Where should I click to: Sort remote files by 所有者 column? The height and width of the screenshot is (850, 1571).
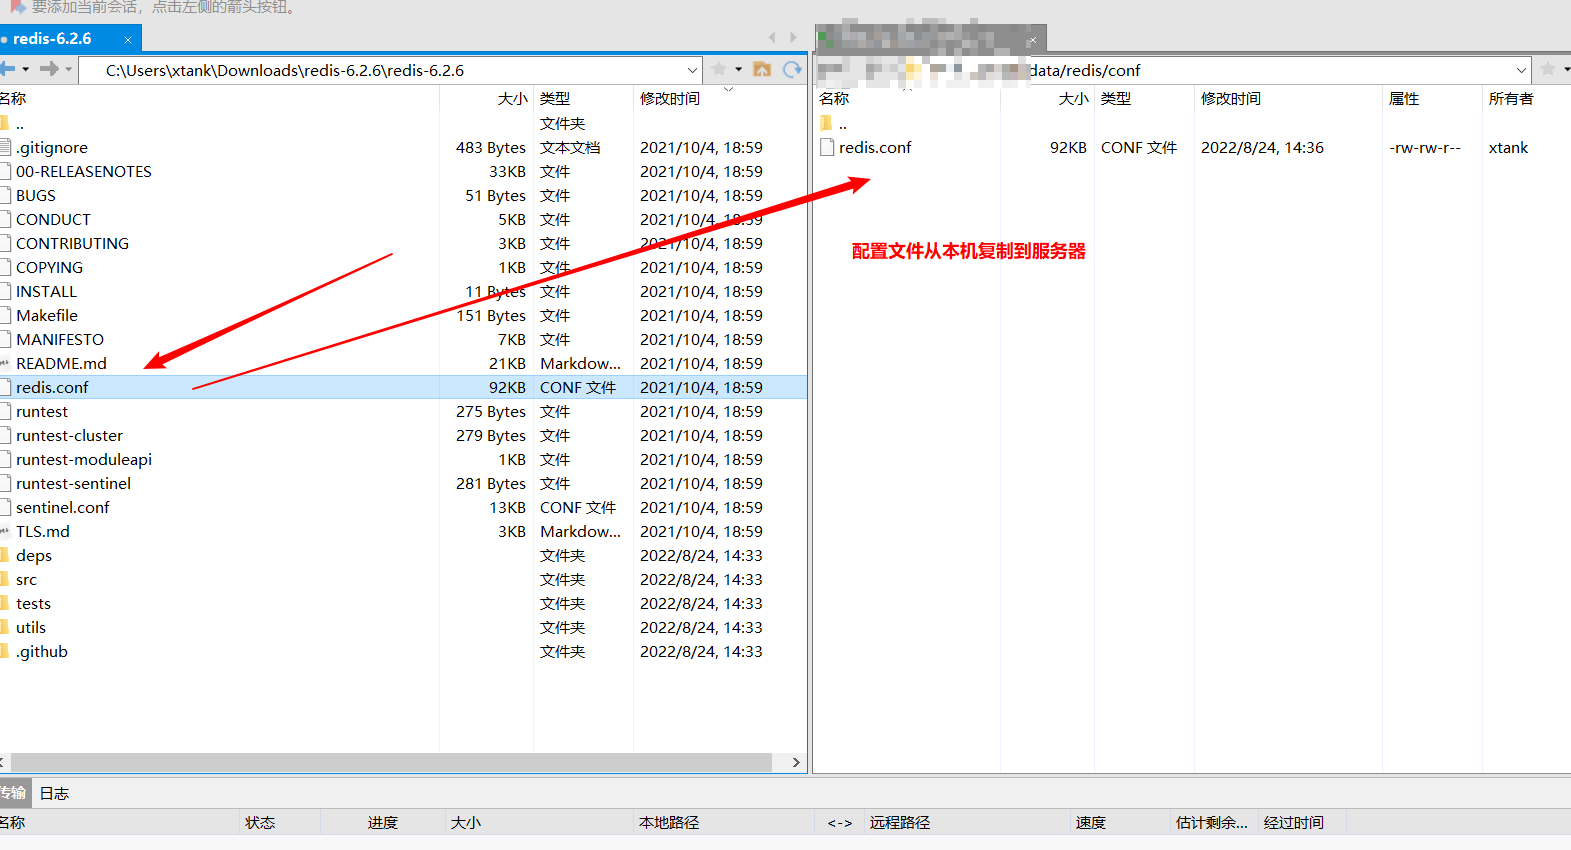pos(1510,98)
